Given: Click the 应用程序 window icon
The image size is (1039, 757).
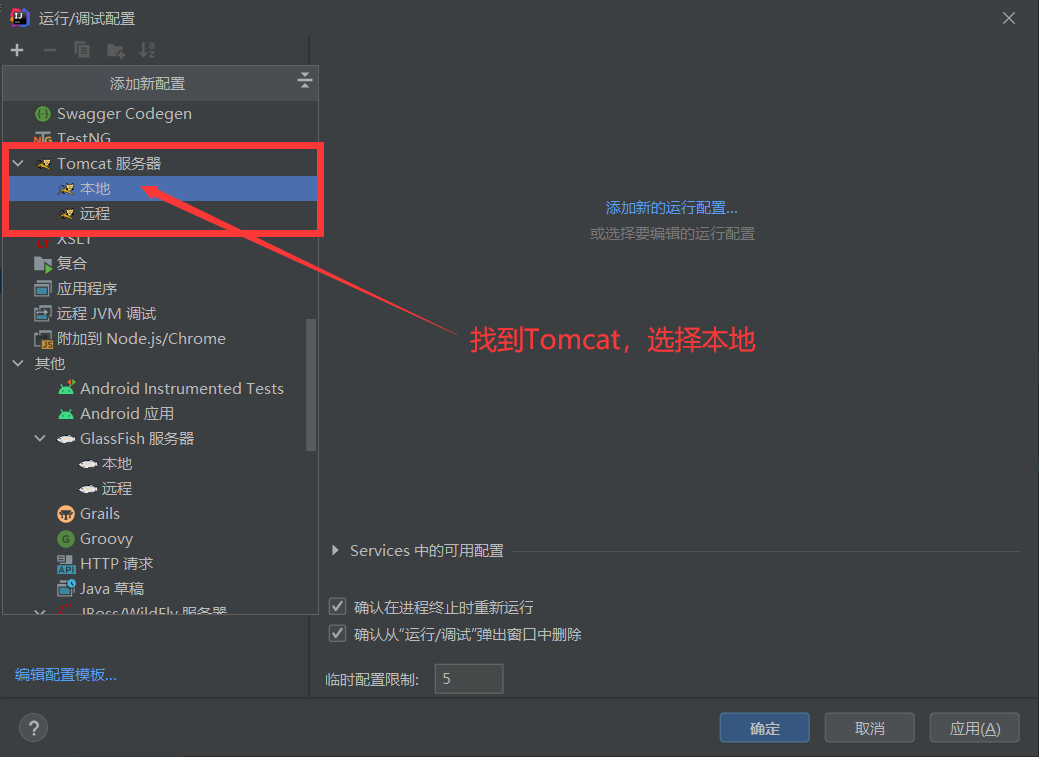Looking at the screenshot, I should click(x=42, y=289).
